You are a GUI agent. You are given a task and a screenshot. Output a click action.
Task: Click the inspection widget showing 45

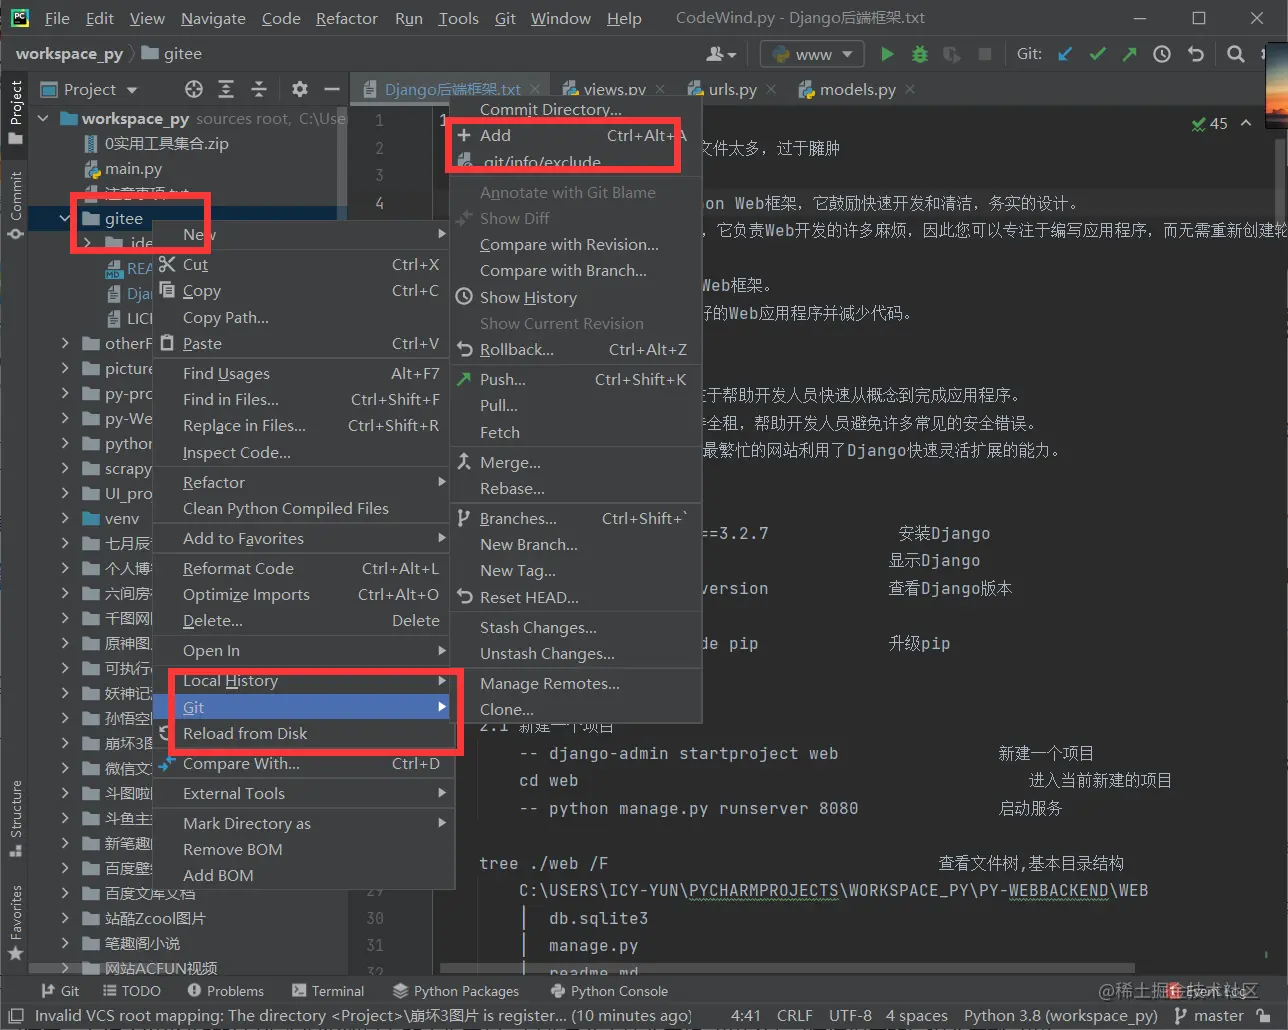(x=1210, y=124)
